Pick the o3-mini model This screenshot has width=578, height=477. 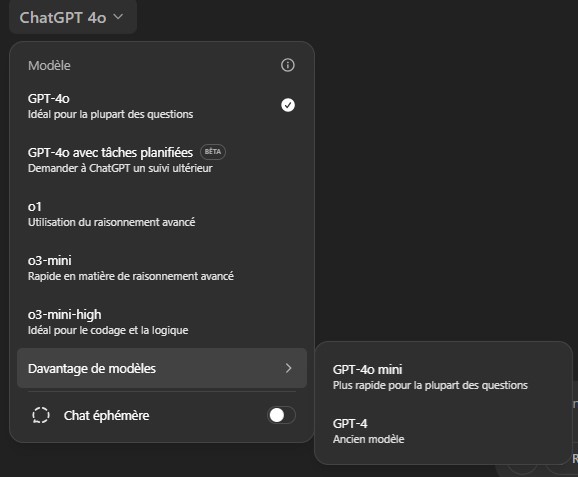[x=162, y=268]
